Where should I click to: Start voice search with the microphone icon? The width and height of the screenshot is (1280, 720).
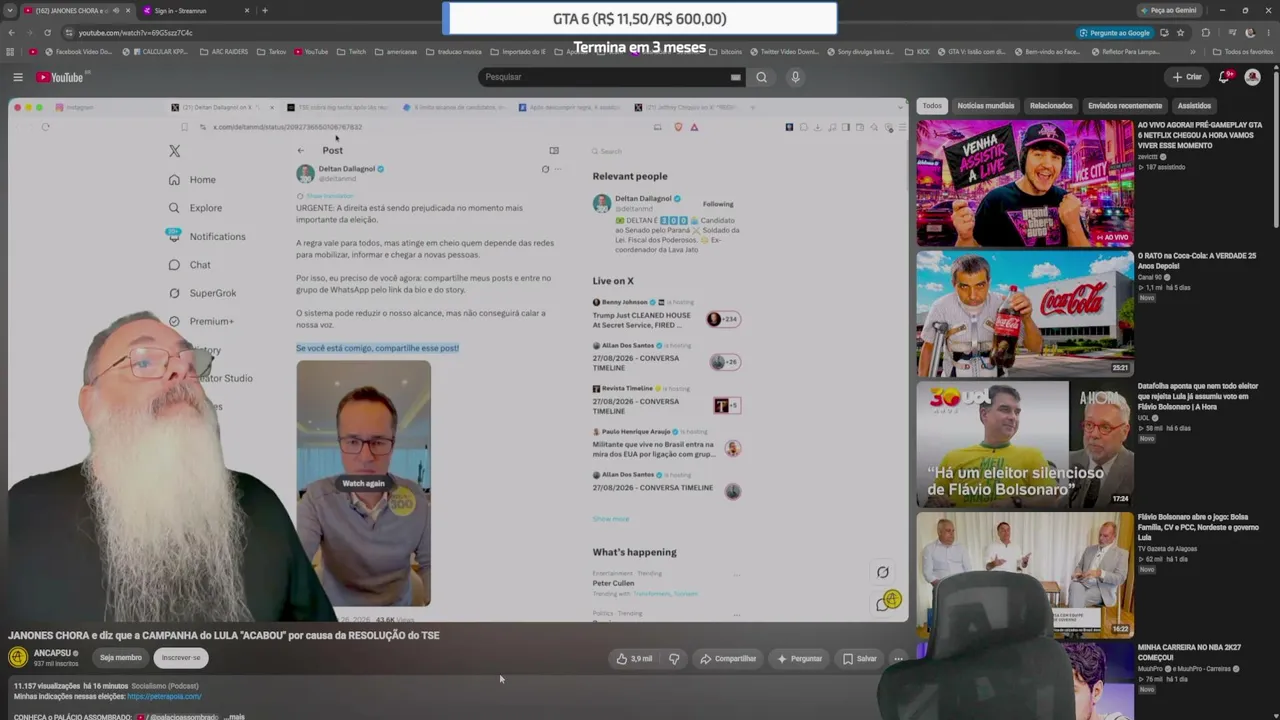point(795,77)
